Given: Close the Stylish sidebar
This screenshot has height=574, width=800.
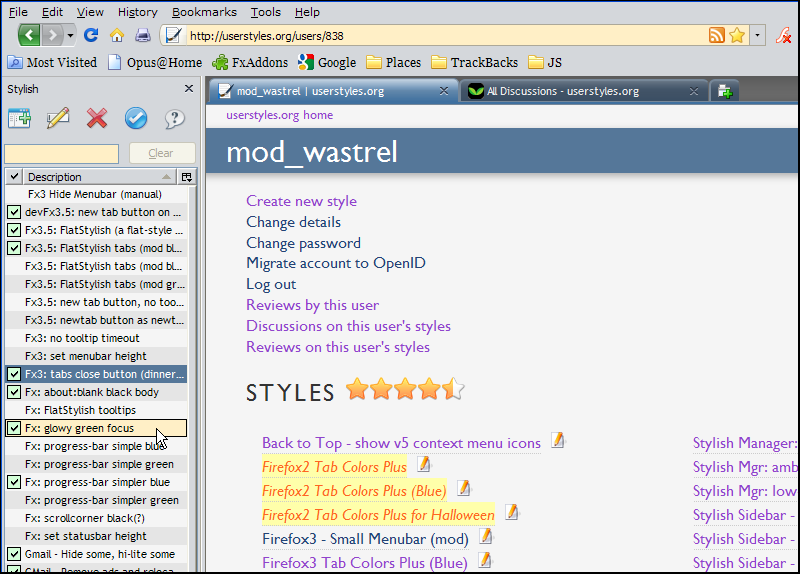Looking at the screenshot, I should [189, 89].
